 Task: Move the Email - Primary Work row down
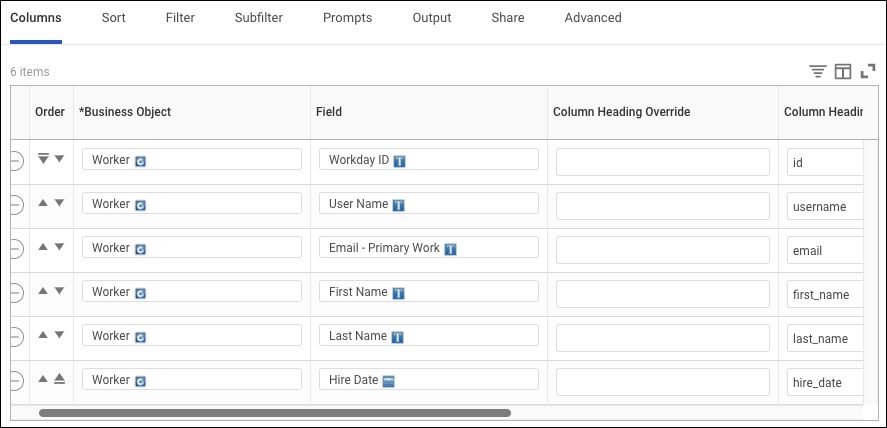pyautogui.click(x=59, y=248)
